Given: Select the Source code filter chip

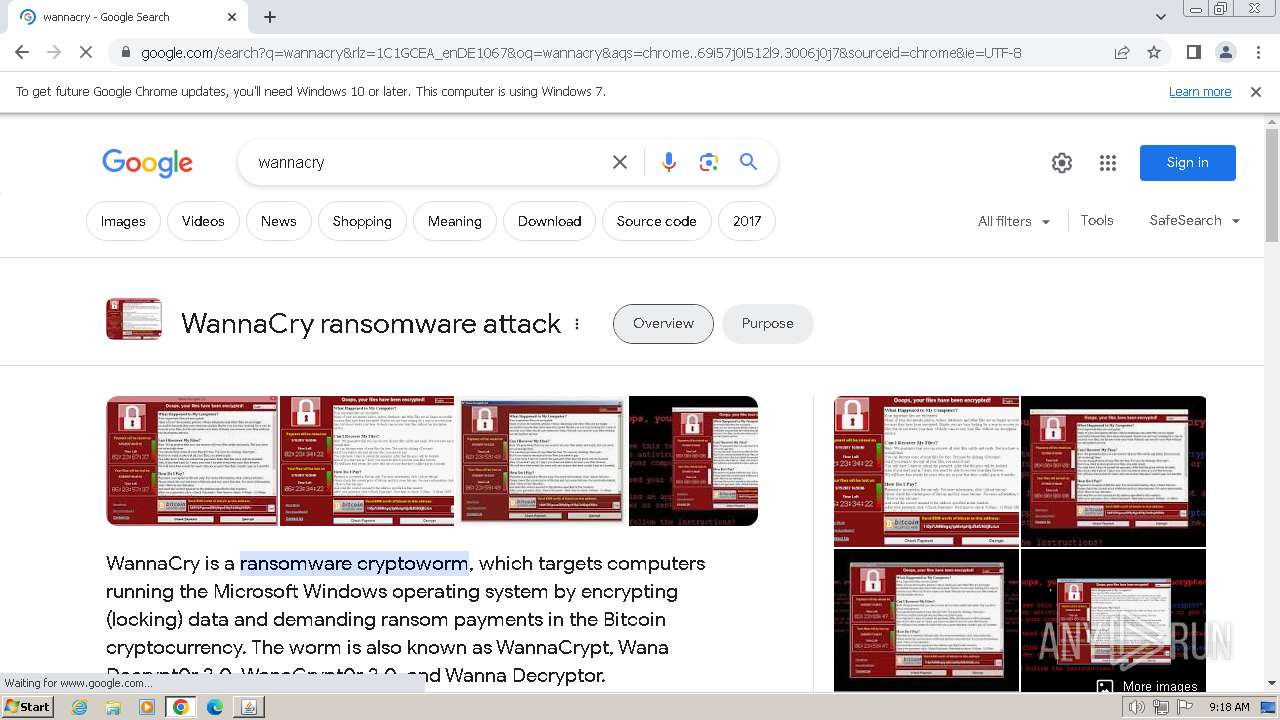Looking at the screenshot, I should click(x=657, y=221).
